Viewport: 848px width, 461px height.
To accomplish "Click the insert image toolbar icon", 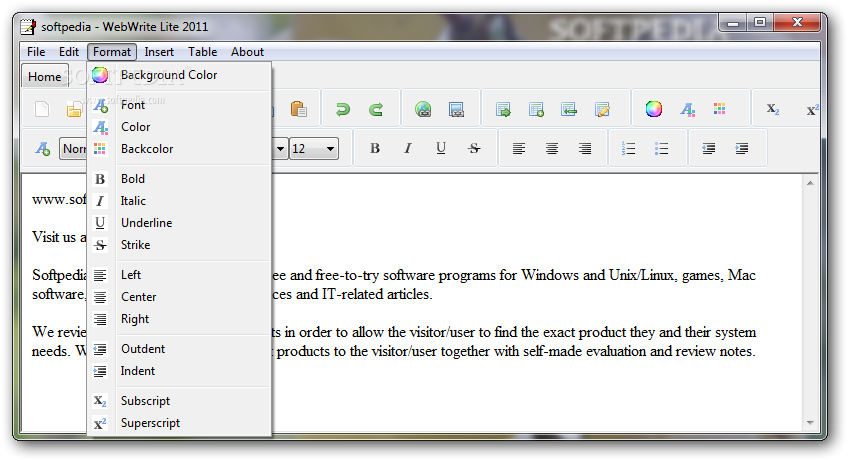I will [456, 109].
